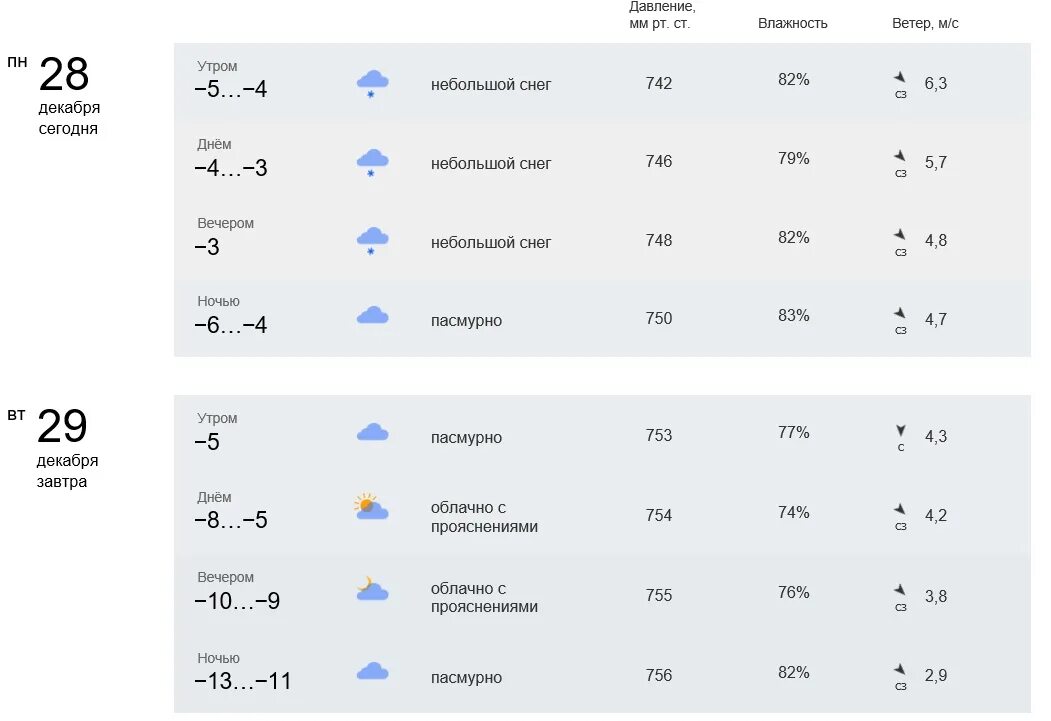Click the Monday morning pressure value 742
1051x721 pixels.
(x=658, y=83)
